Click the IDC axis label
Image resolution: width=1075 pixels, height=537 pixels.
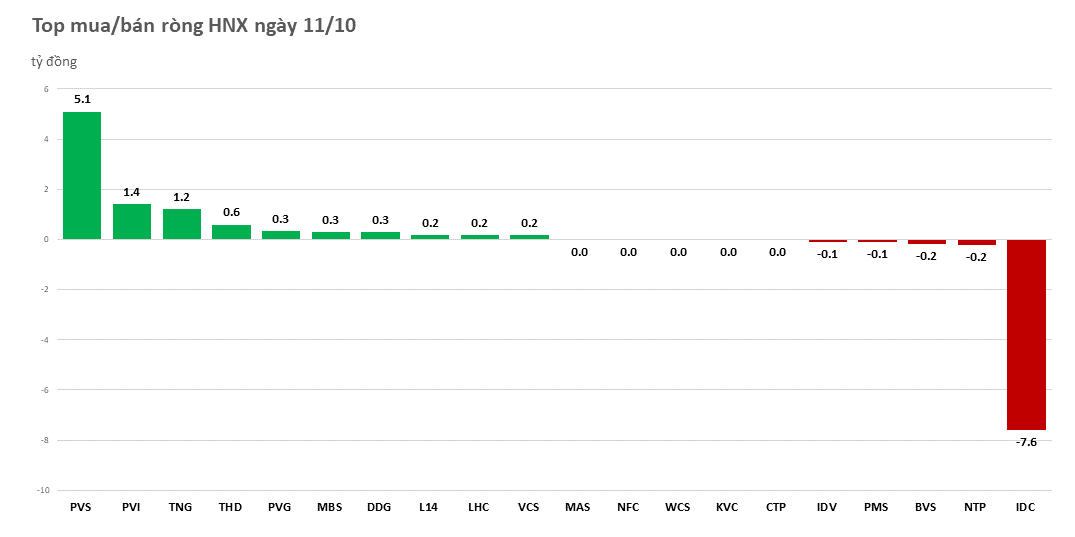1025,507
